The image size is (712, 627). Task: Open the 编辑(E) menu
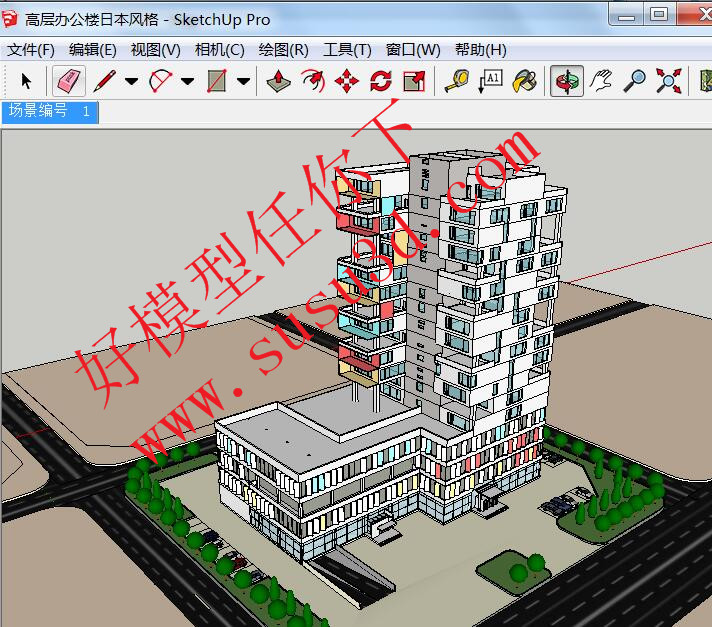(93, 49)
